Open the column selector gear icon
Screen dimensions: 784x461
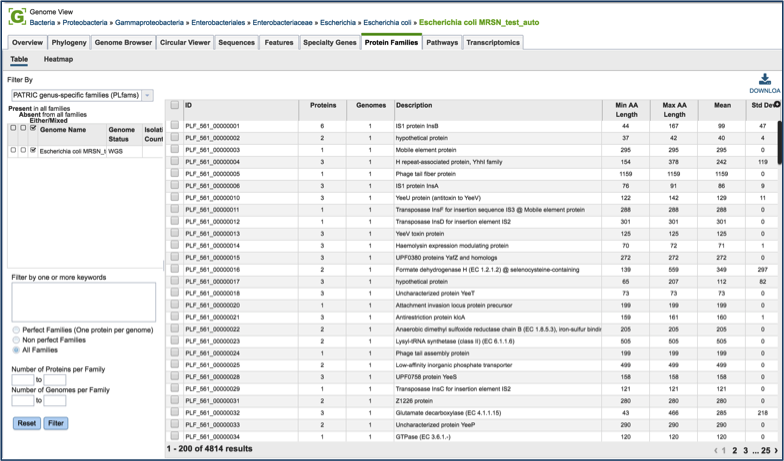click(777, 104)
